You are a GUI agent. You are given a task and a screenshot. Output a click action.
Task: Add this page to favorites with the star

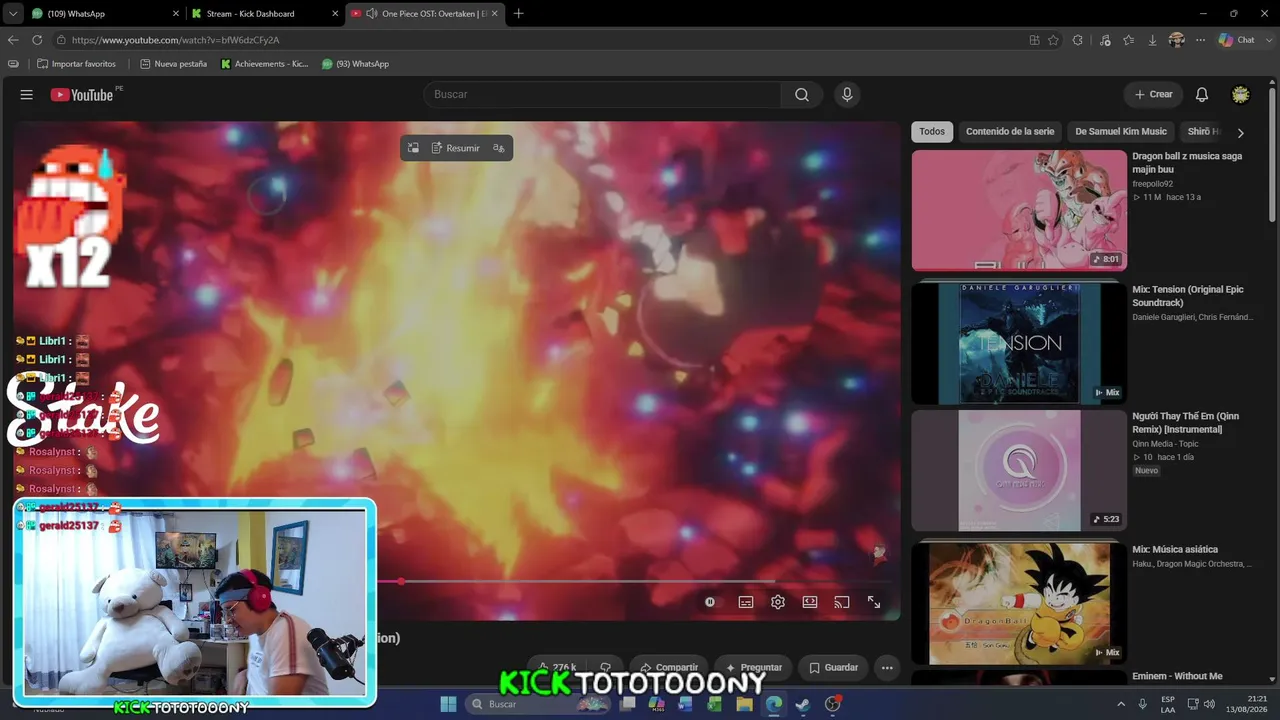pyautogui.click(x=1053, y=40)
